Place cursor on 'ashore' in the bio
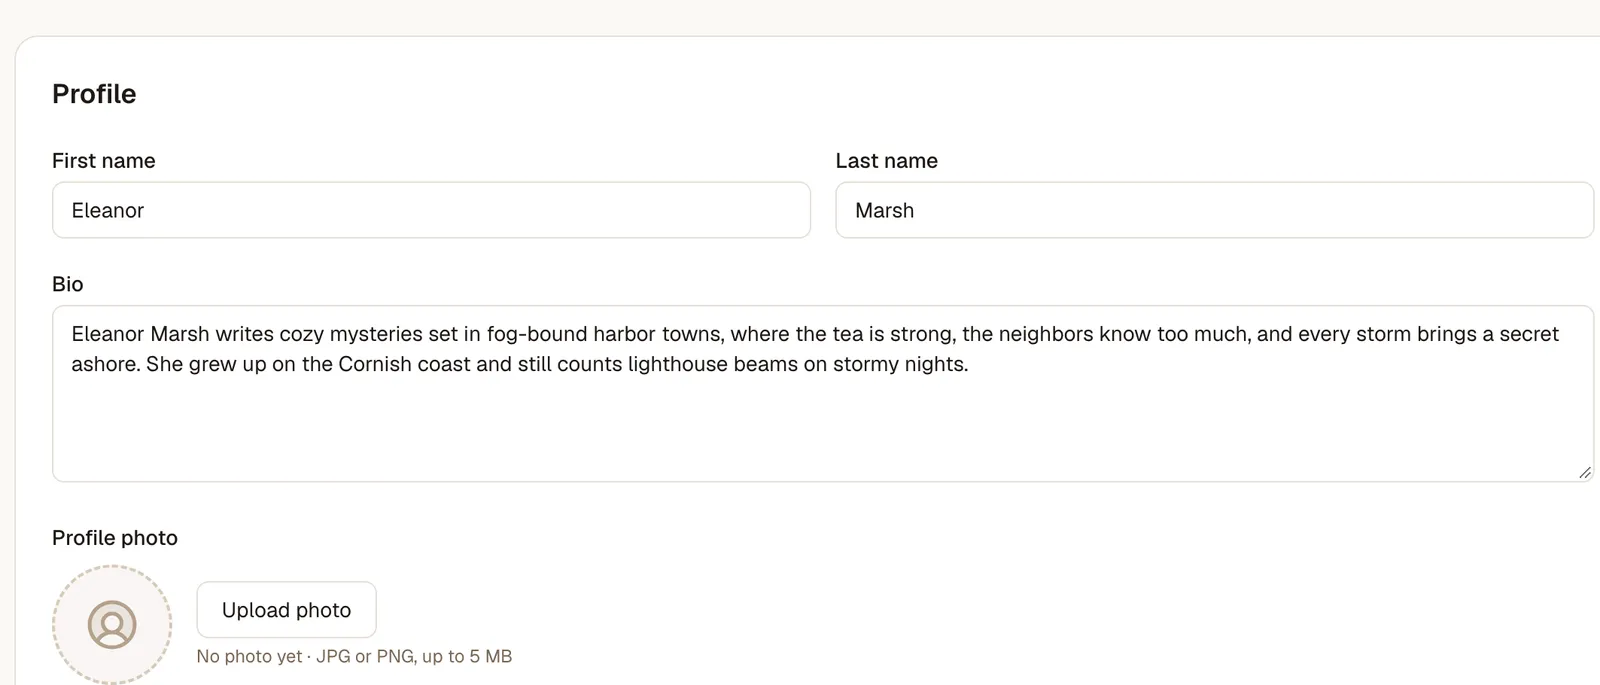The width and height of the screenshot is (1600, 685). (105, 364)
